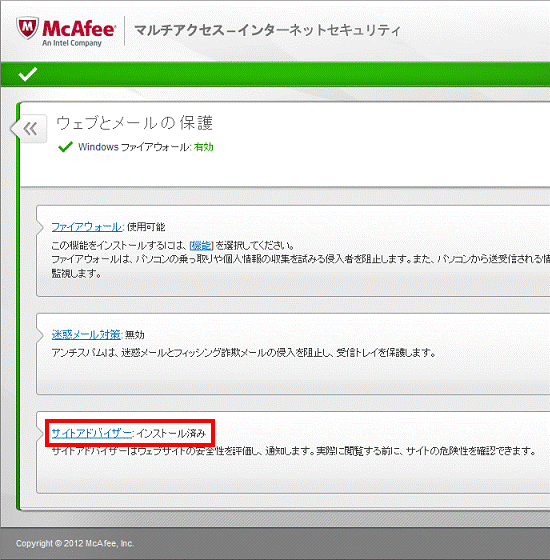Click the Windows ファイアウォール: 有効 status text

pyautogui.click(x=146, y=147)
